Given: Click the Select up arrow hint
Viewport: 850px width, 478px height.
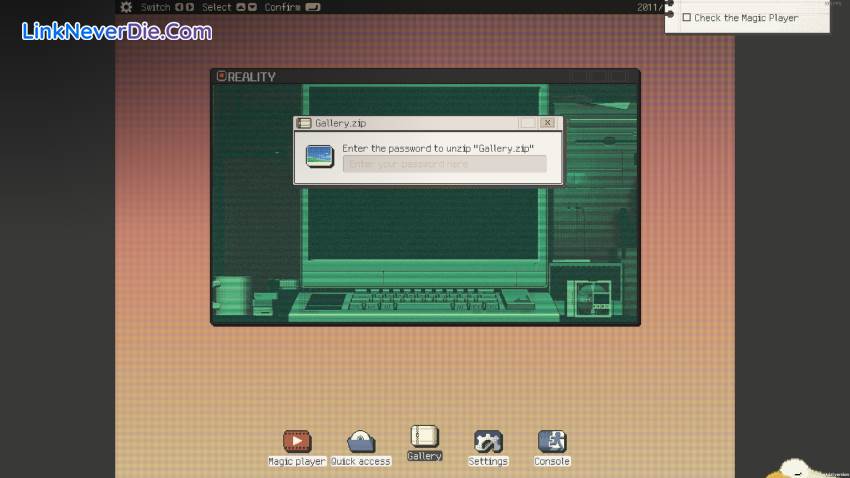Looking at the screenshot, I should pyautogui.click(x=240, y=7).
